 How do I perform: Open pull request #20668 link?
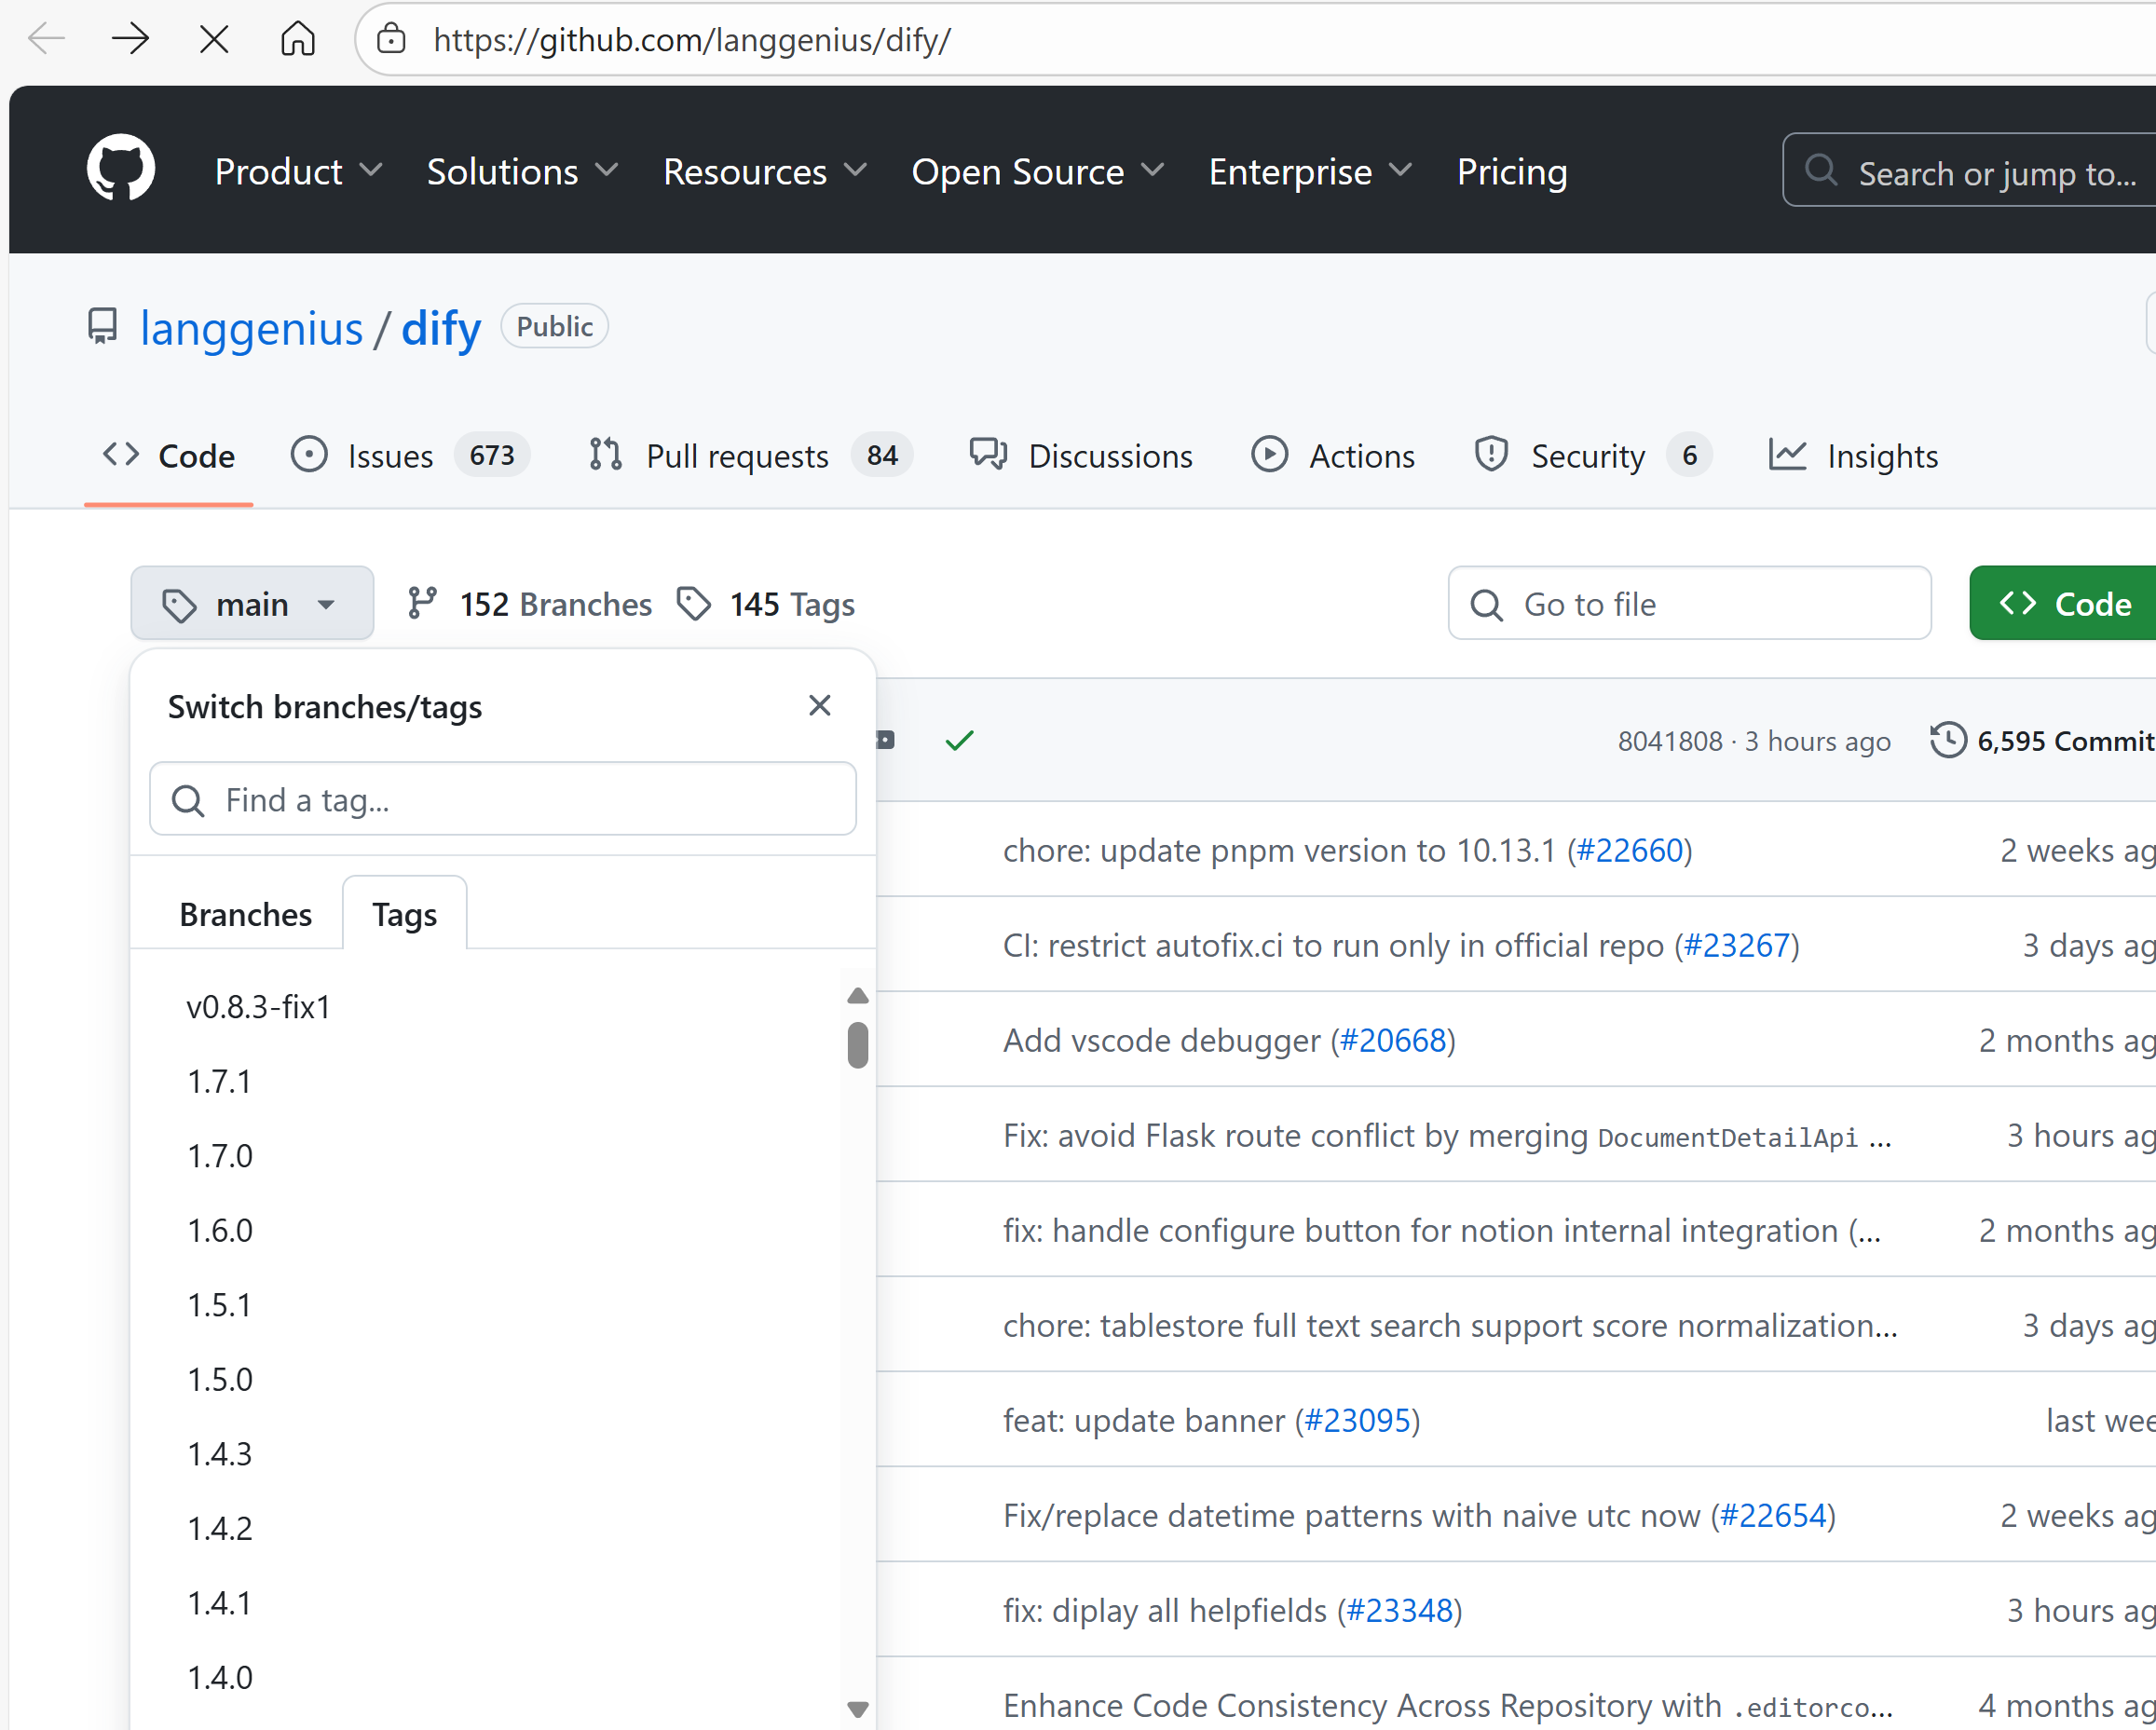pyautogui.click(x=1393, y=1040)
